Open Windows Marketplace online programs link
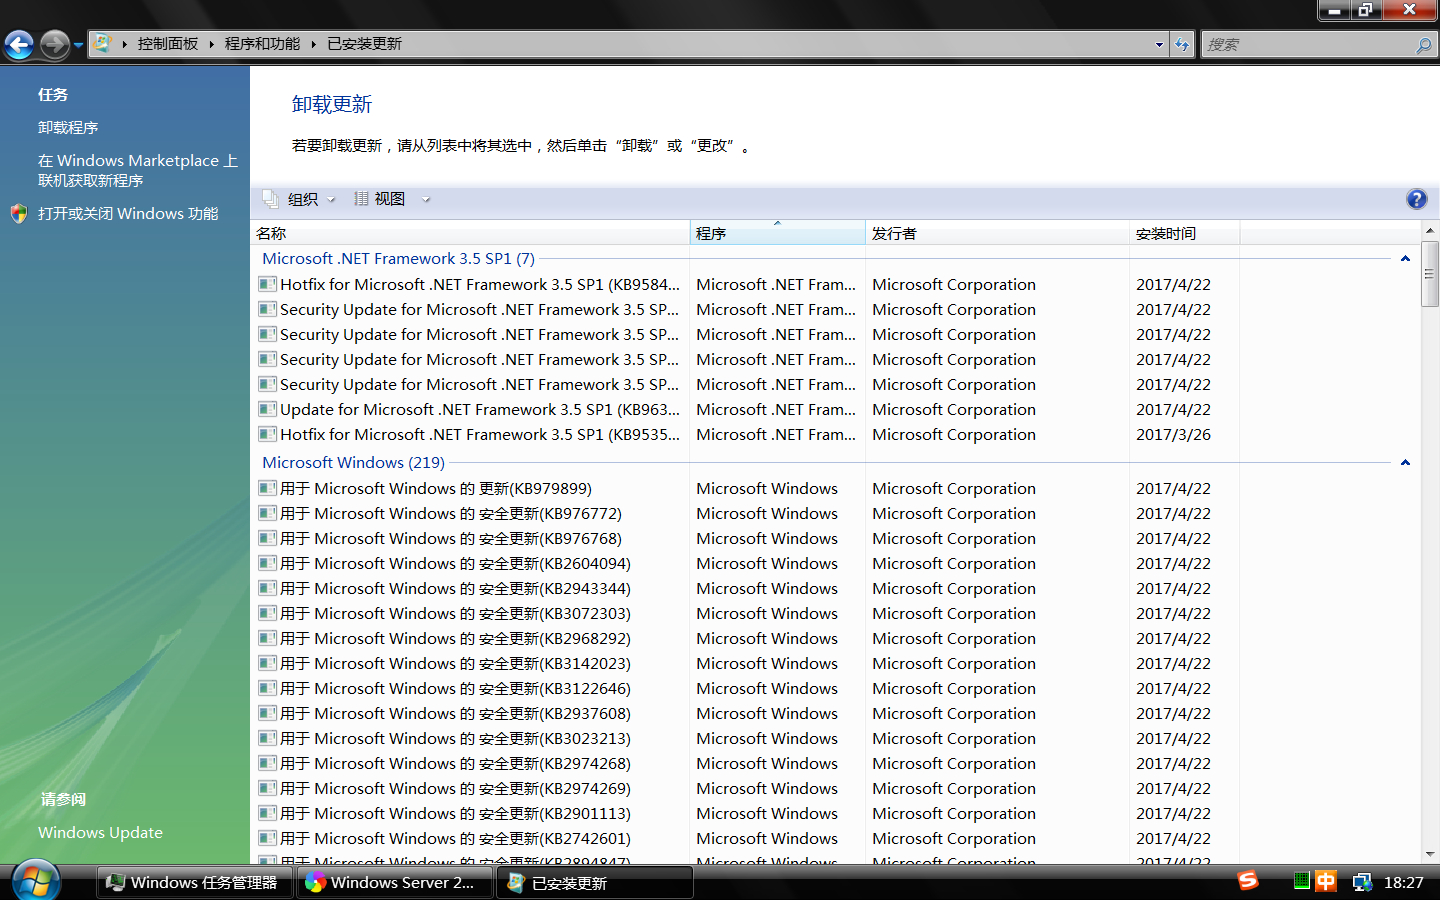The height and width of the screenshot is (900, 1440). (138, 170)
